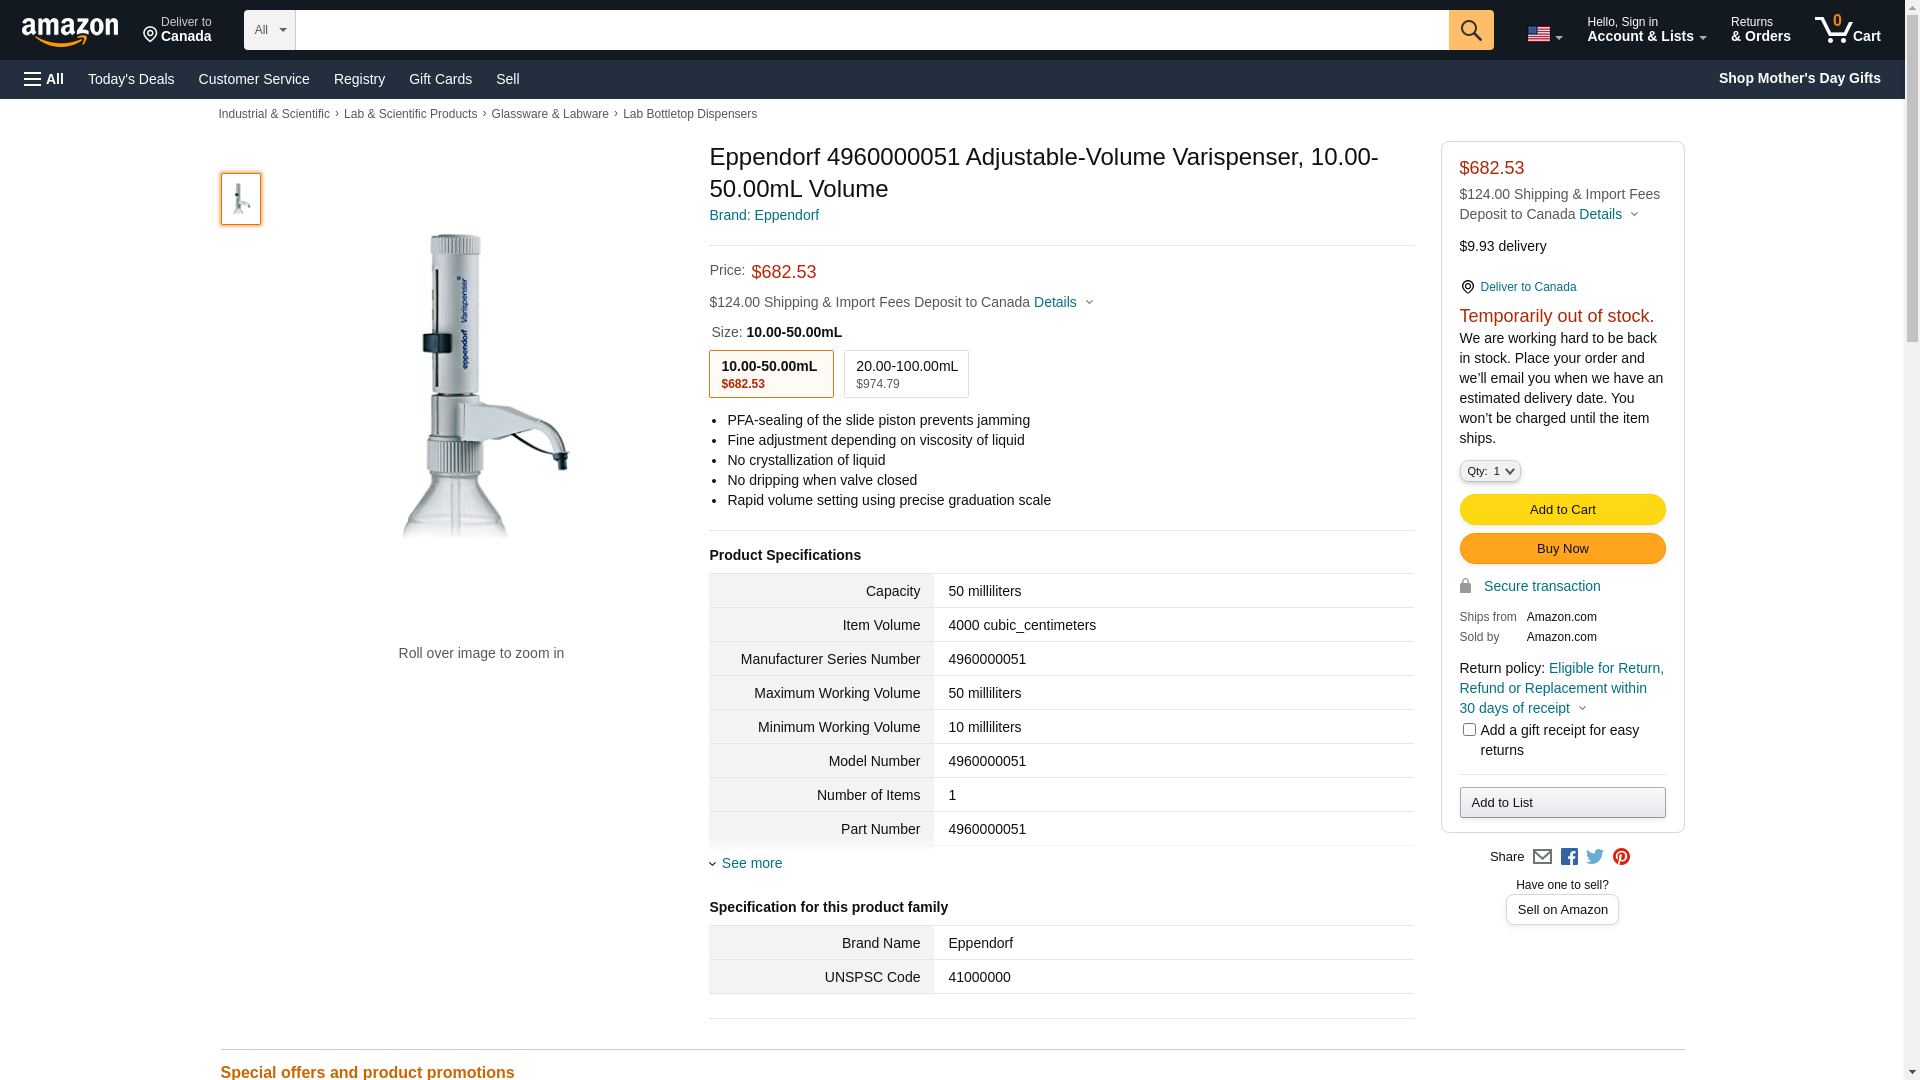Screen dimensions: 1920x1080
Task: Click the Add to Cart button
Action: pos(1562,510)
